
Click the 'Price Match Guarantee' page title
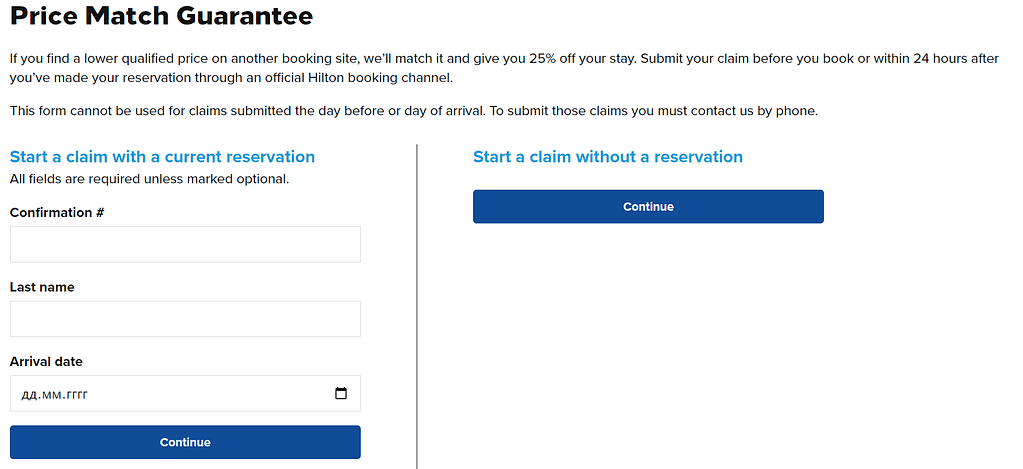[x=161, y=16]
